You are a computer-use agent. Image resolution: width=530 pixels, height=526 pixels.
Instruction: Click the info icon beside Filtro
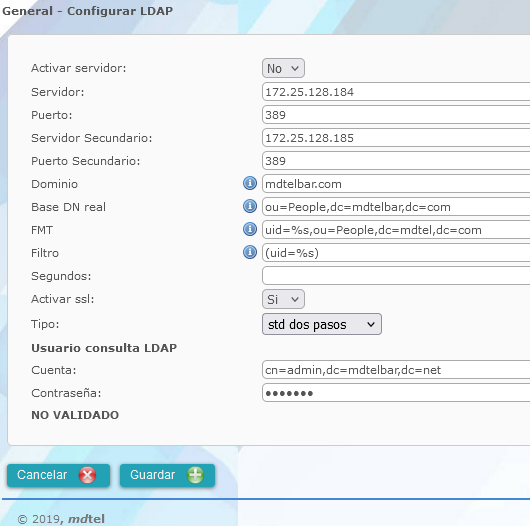[250, 253]
